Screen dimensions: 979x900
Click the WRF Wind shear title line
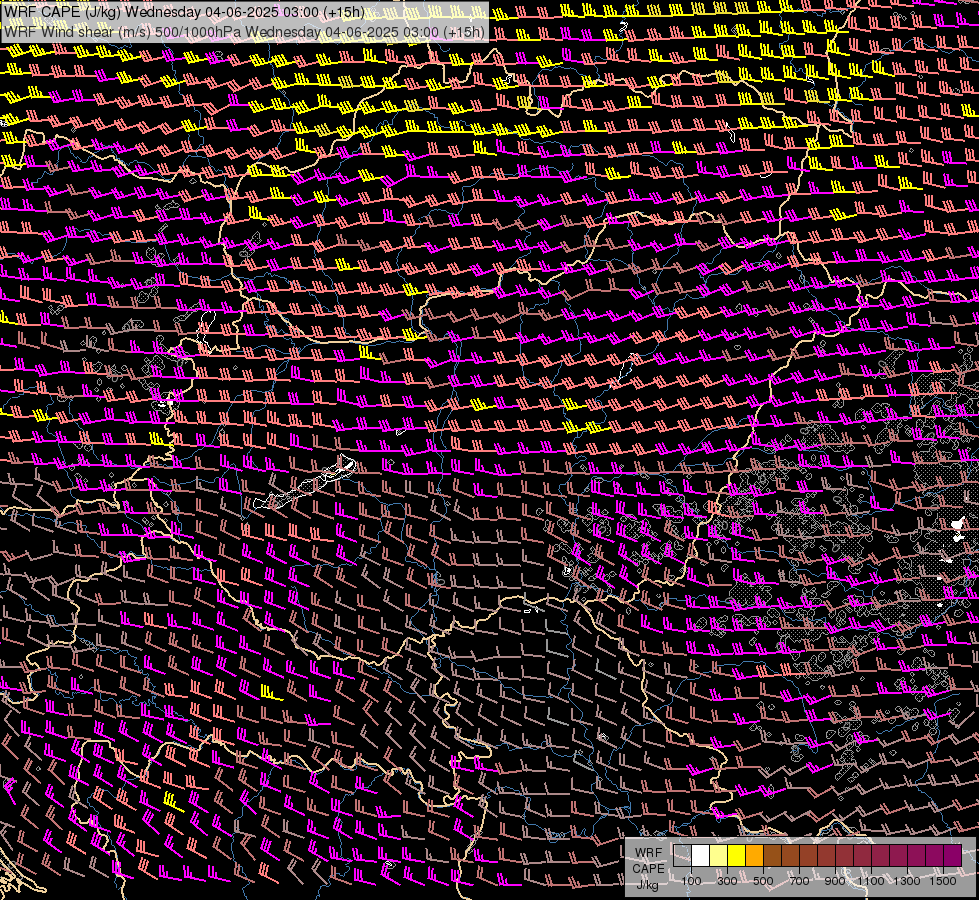click(x=244, y=32)
